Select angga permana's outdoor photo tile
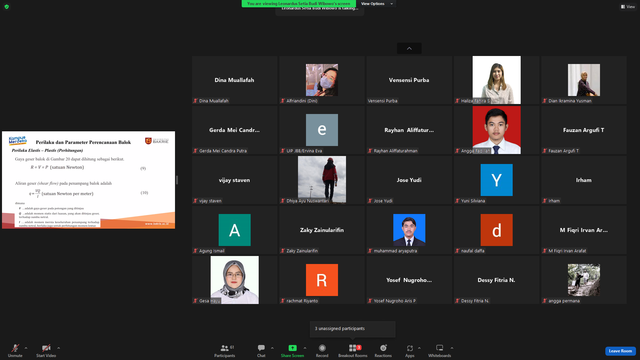Image resolution: width=640 pixels, height=360 pixels. (584, 280)
